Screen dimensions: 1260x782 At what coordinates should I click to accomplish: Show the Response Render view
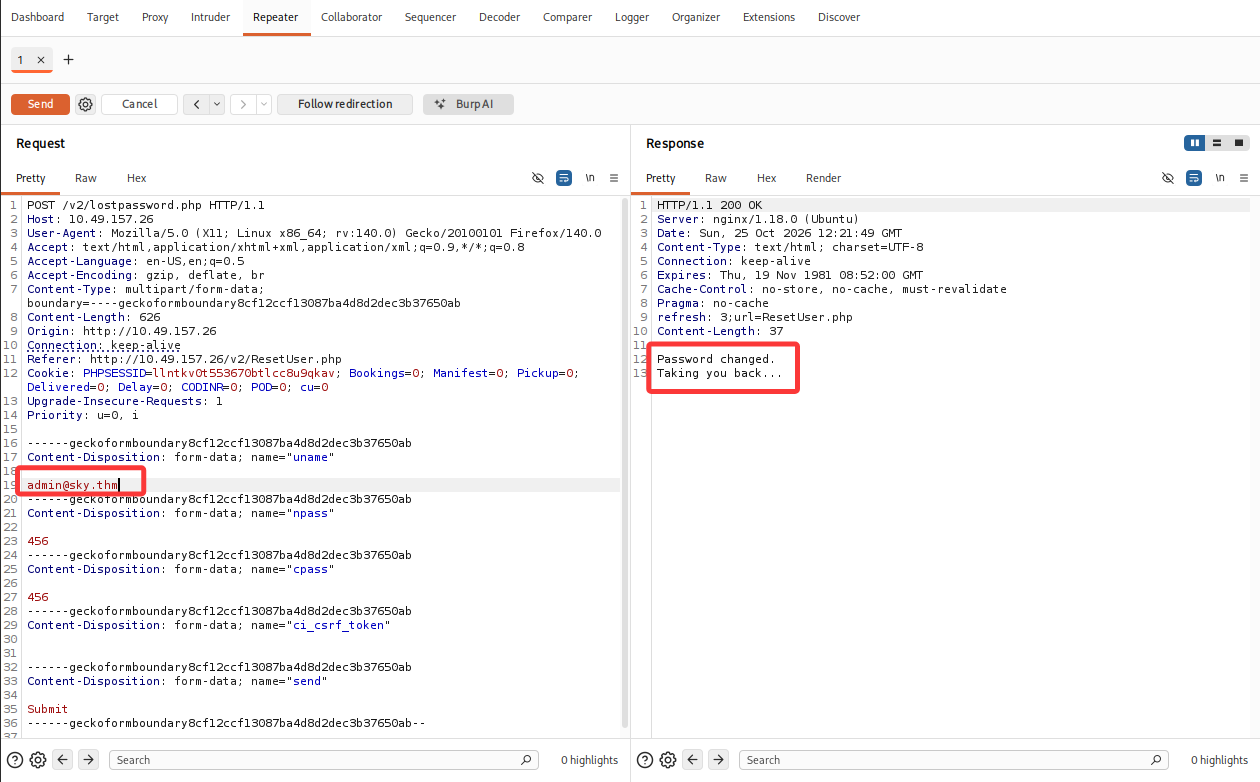point(823,178)
